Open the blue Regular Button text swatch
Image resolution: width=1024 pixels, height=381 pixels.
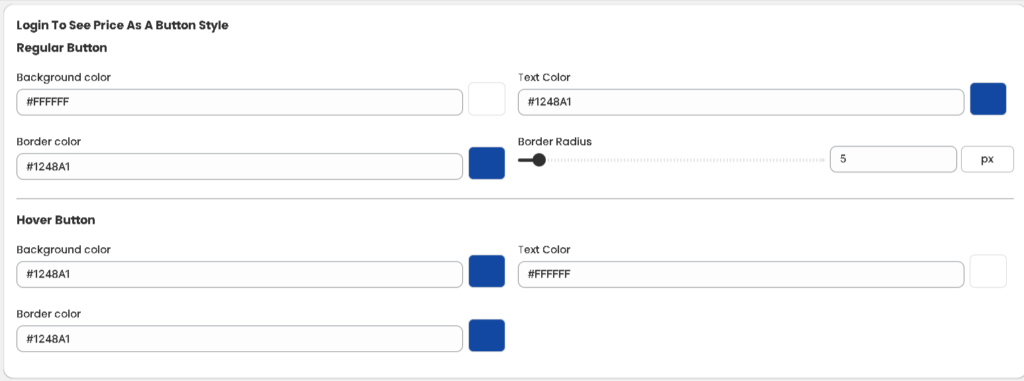[x=988, y=99]
